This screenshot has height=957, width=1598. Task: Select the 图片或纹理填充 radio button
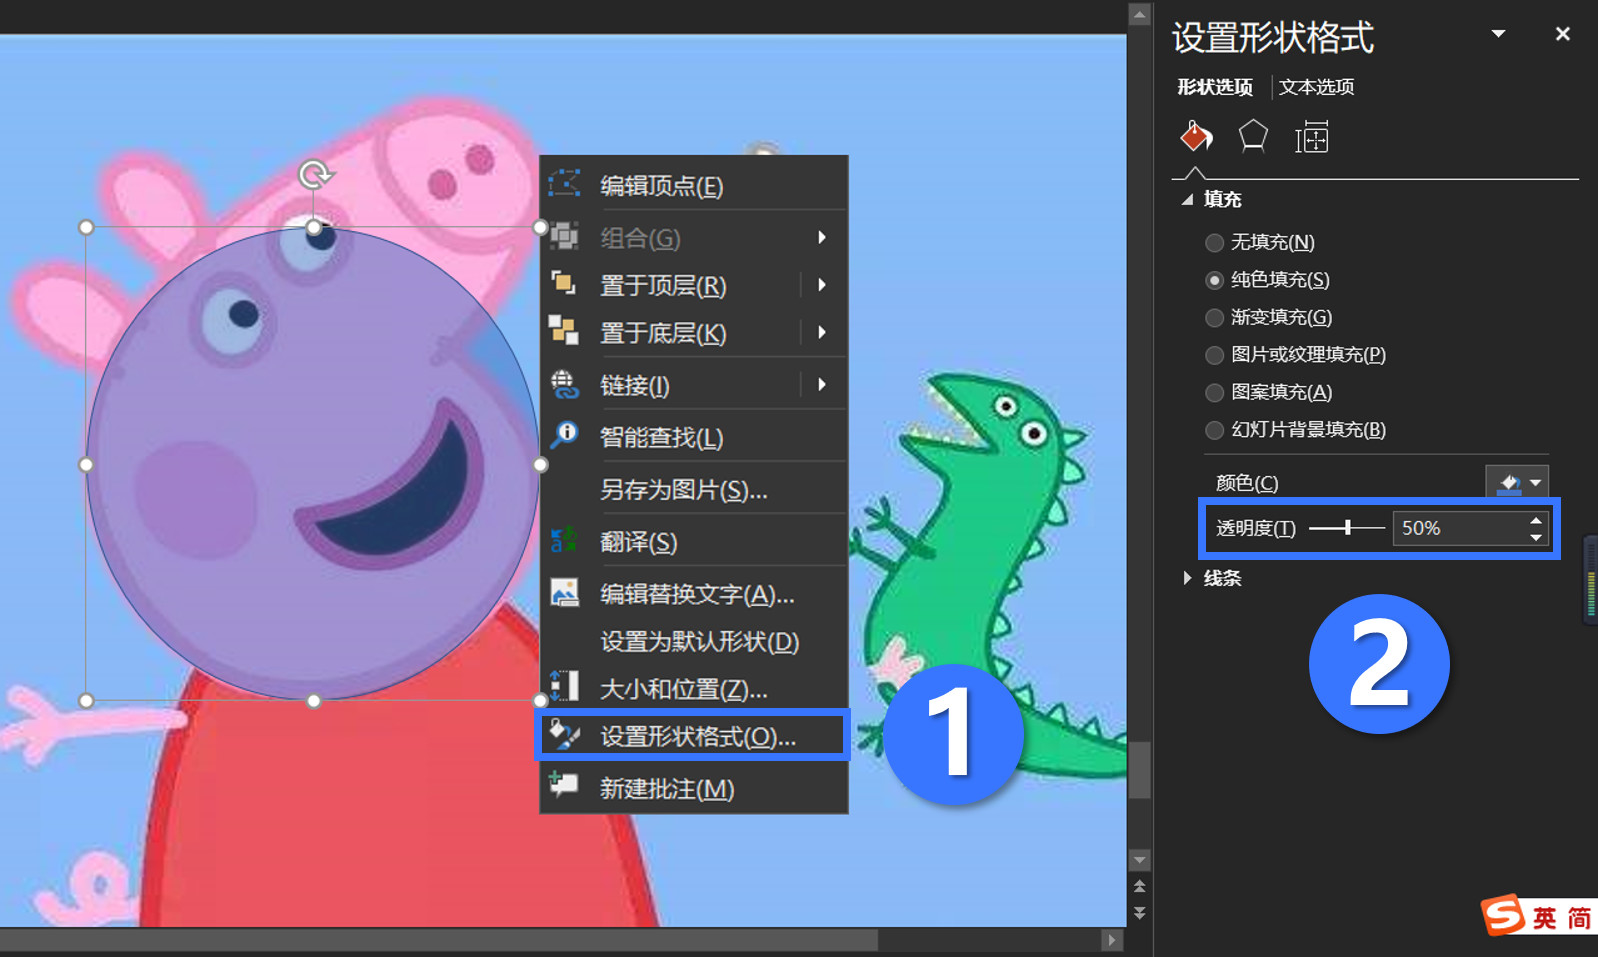pyautogui.click(x=1214, y=355)
